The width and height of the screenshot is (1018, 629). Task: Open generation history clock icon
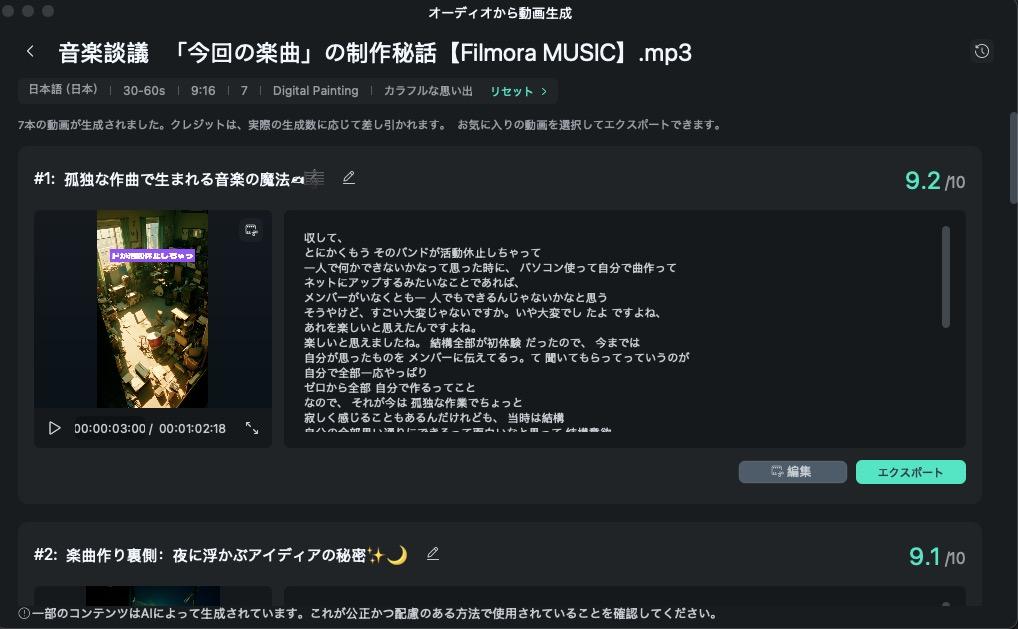pyautogui.click(x=982, y=51)
